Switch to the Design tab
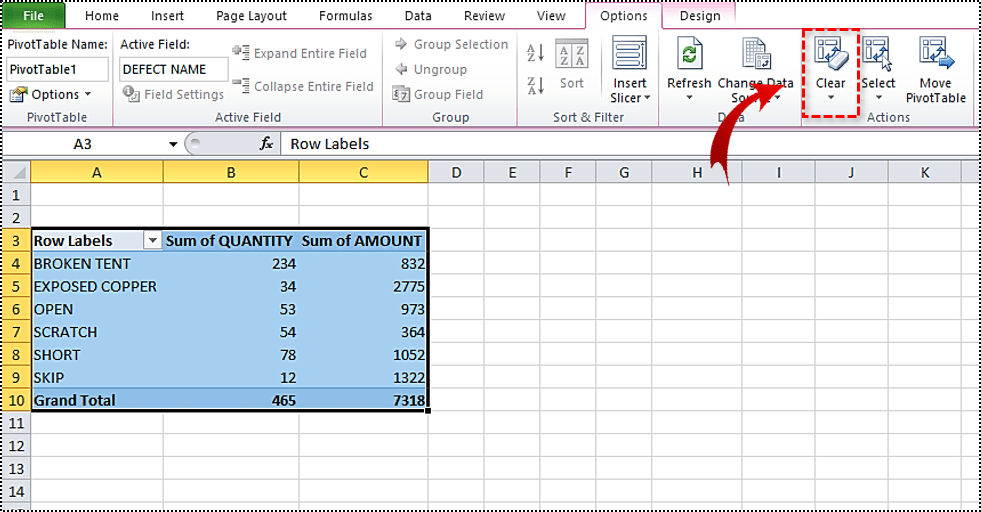The image size is (981, 512). click(x=699, y=16)
